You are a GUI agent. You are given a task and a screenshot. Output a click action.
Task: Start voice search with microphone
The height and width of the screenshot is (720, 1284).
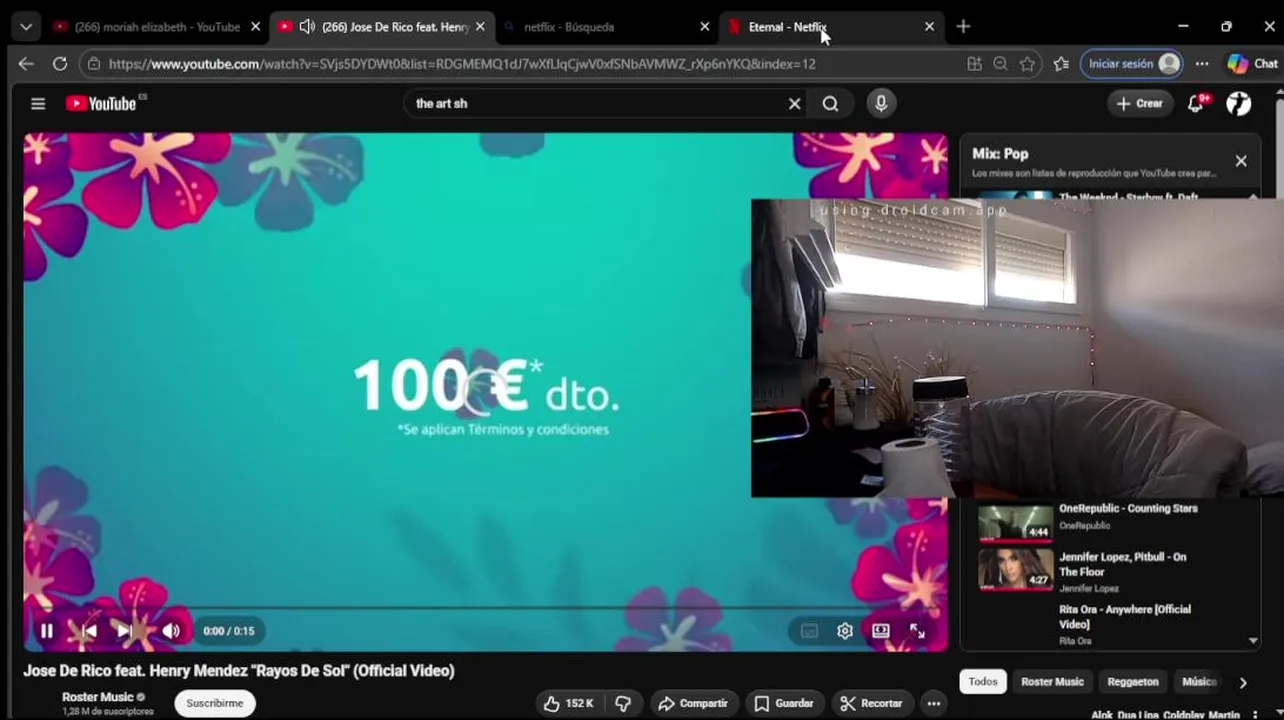[881, 103]
